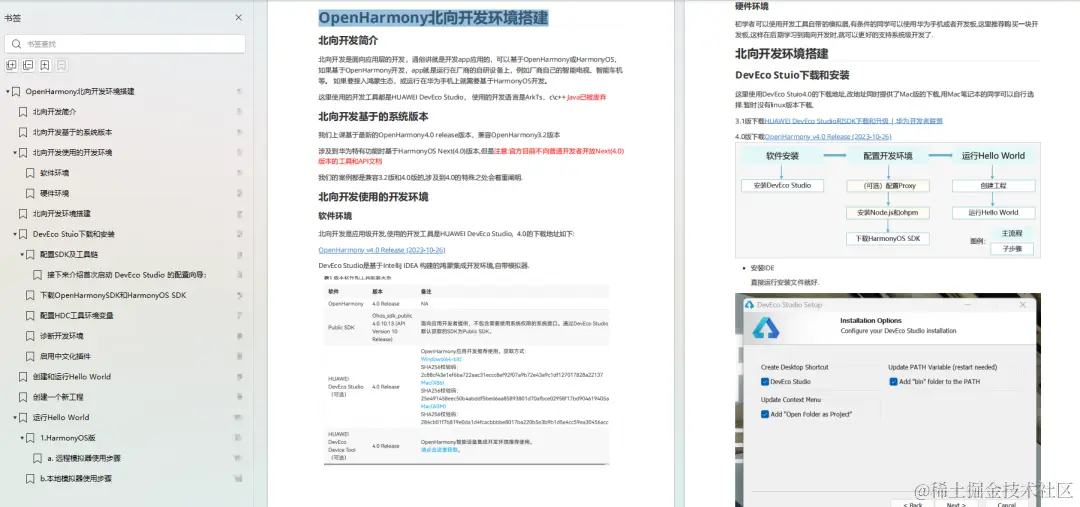The height and width of the screenshot is (507, 1080).
Task: Go to bookmark 创建和运行Hello World
Action: [72, 377]
